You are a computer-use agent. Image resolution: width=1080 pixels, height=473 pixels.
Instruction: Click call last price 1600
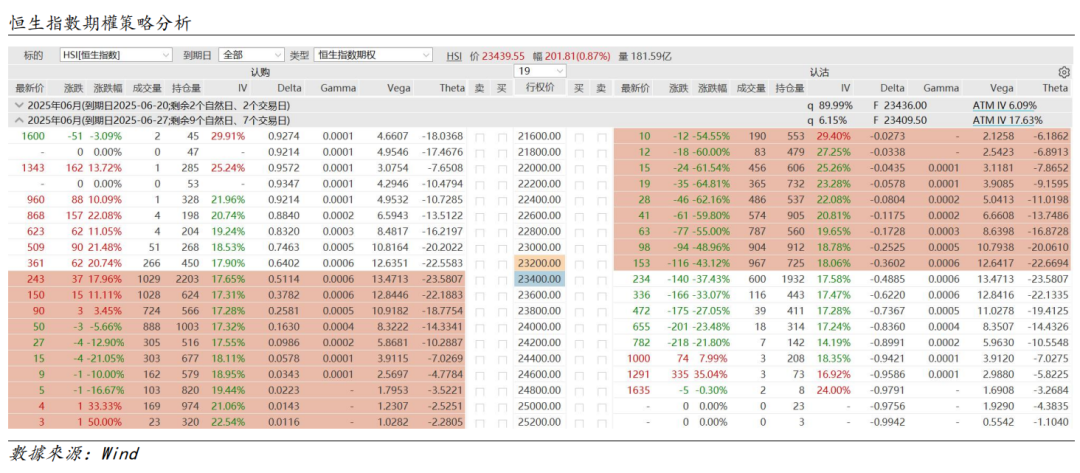pyautogui.click(x=33, y=138)
